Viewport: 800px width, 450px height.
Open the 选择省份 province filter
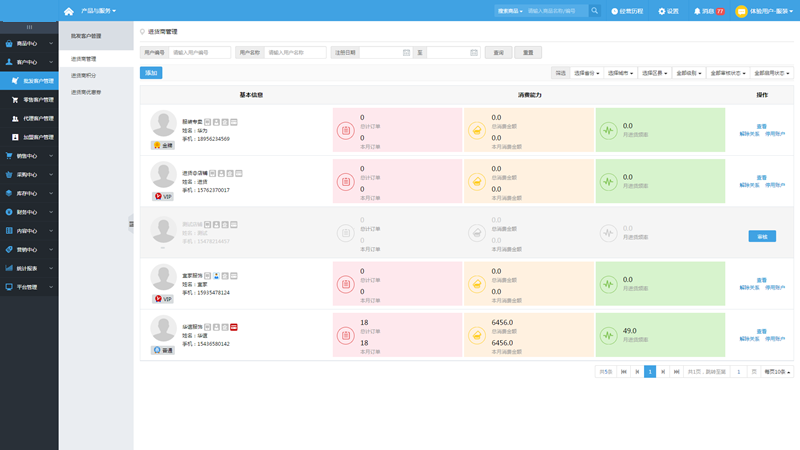pyautogui.click(x=587, y=73)
